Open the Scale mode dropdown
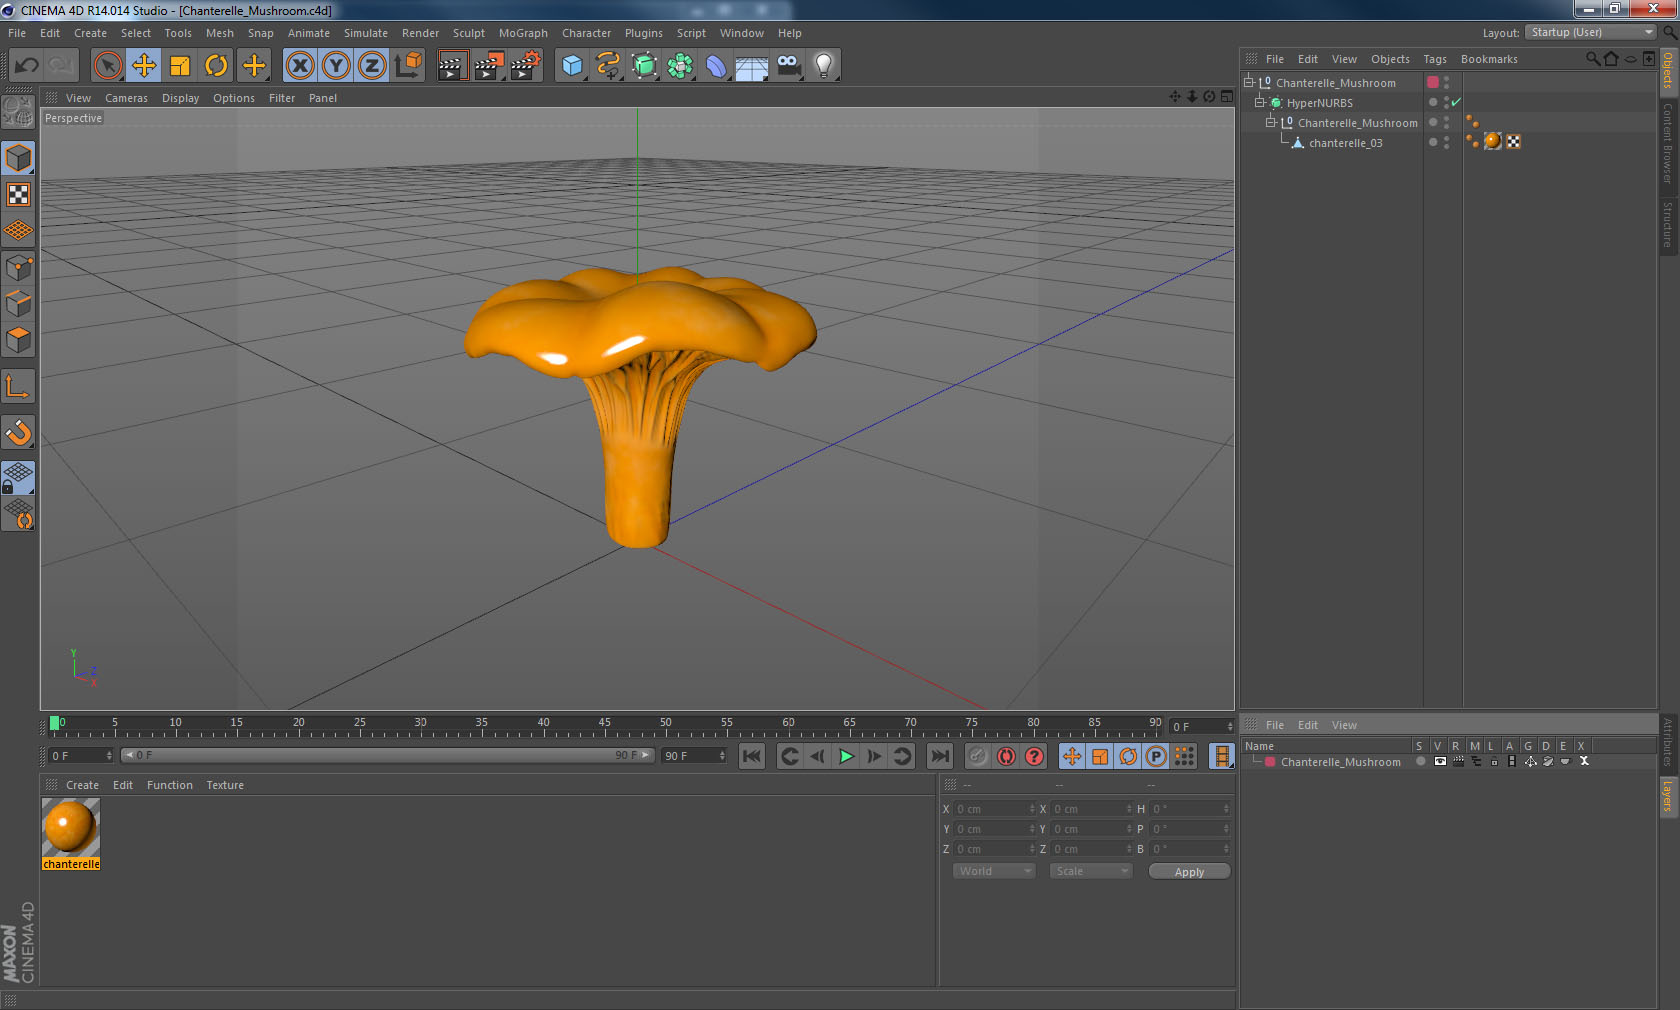Viewport: 1680px width, 1010px height. coord(1090,871)
